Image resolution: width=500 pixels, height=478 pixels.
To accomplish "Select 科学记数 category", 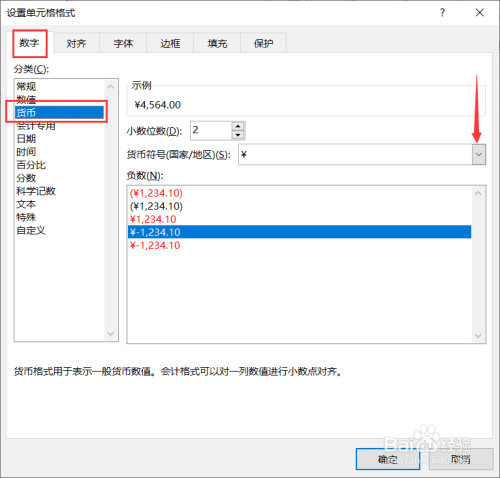I will 60,191.
